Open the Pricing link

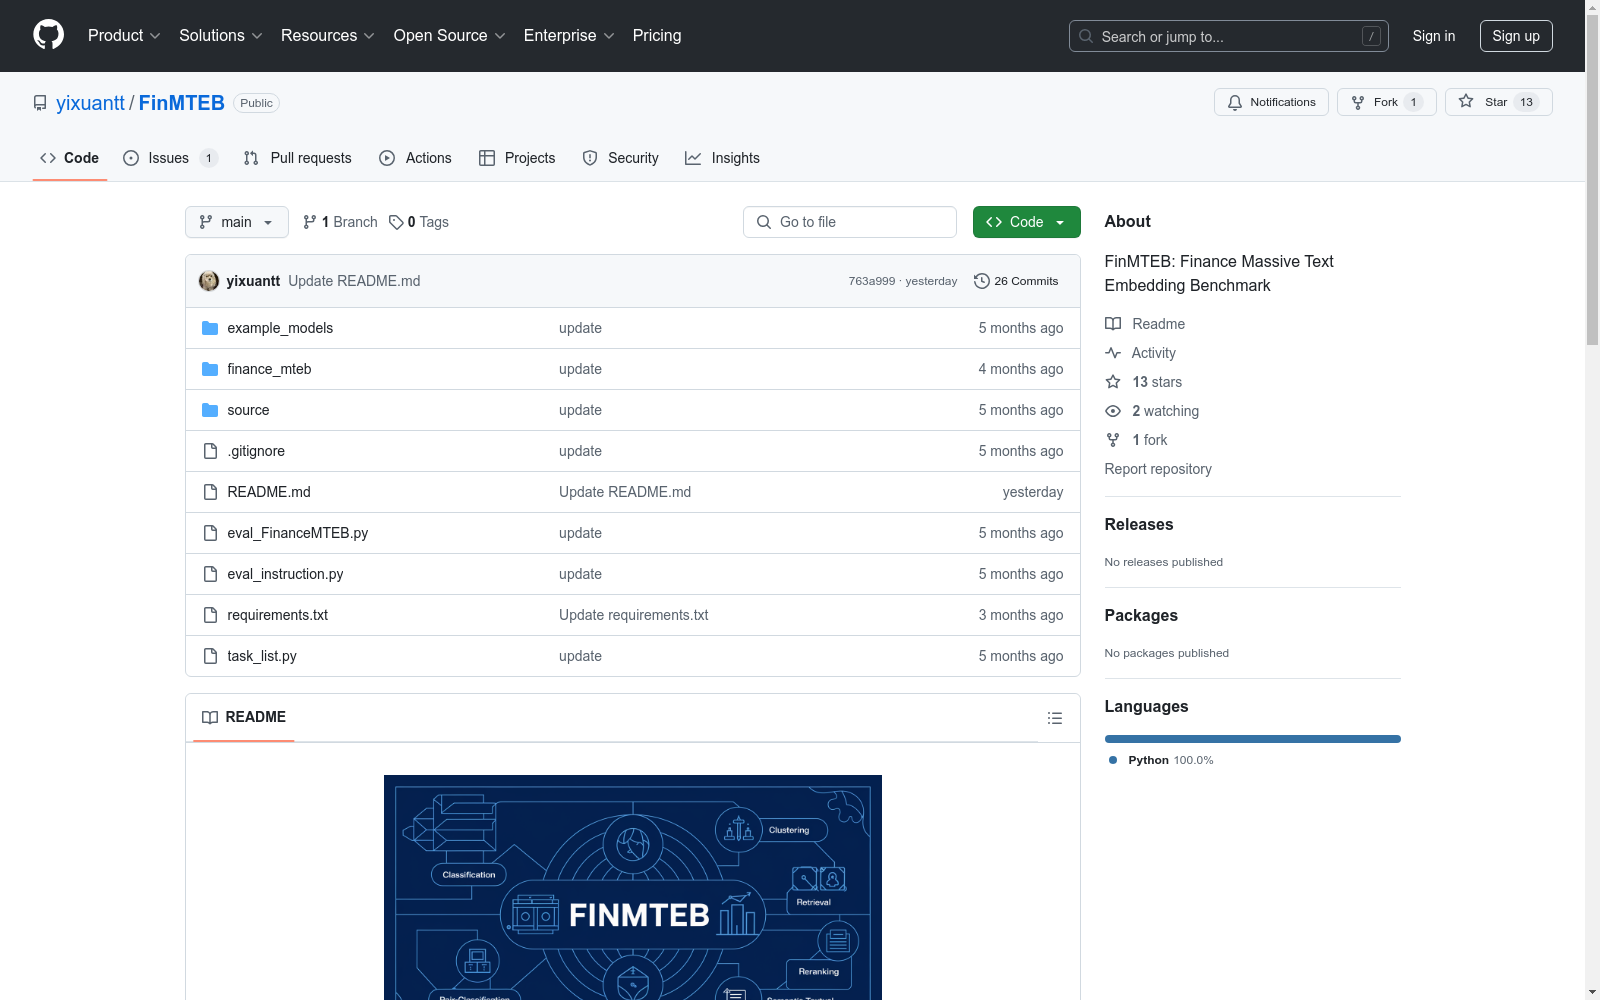click(x=657, y=36)
